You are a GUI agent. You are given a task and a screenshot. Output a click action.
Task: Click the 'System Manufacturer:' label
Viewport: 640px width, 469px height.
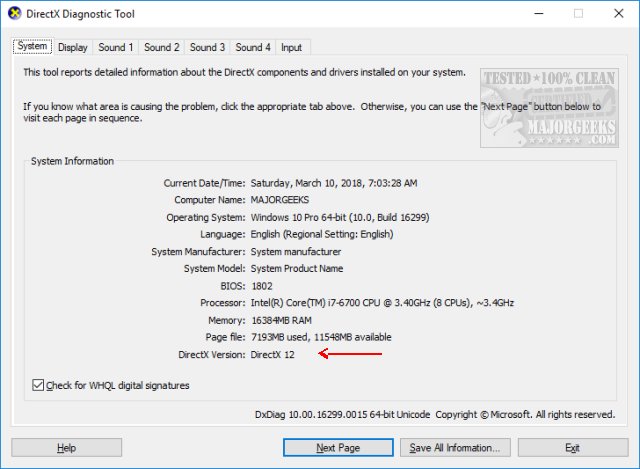(x=198, y=251)
